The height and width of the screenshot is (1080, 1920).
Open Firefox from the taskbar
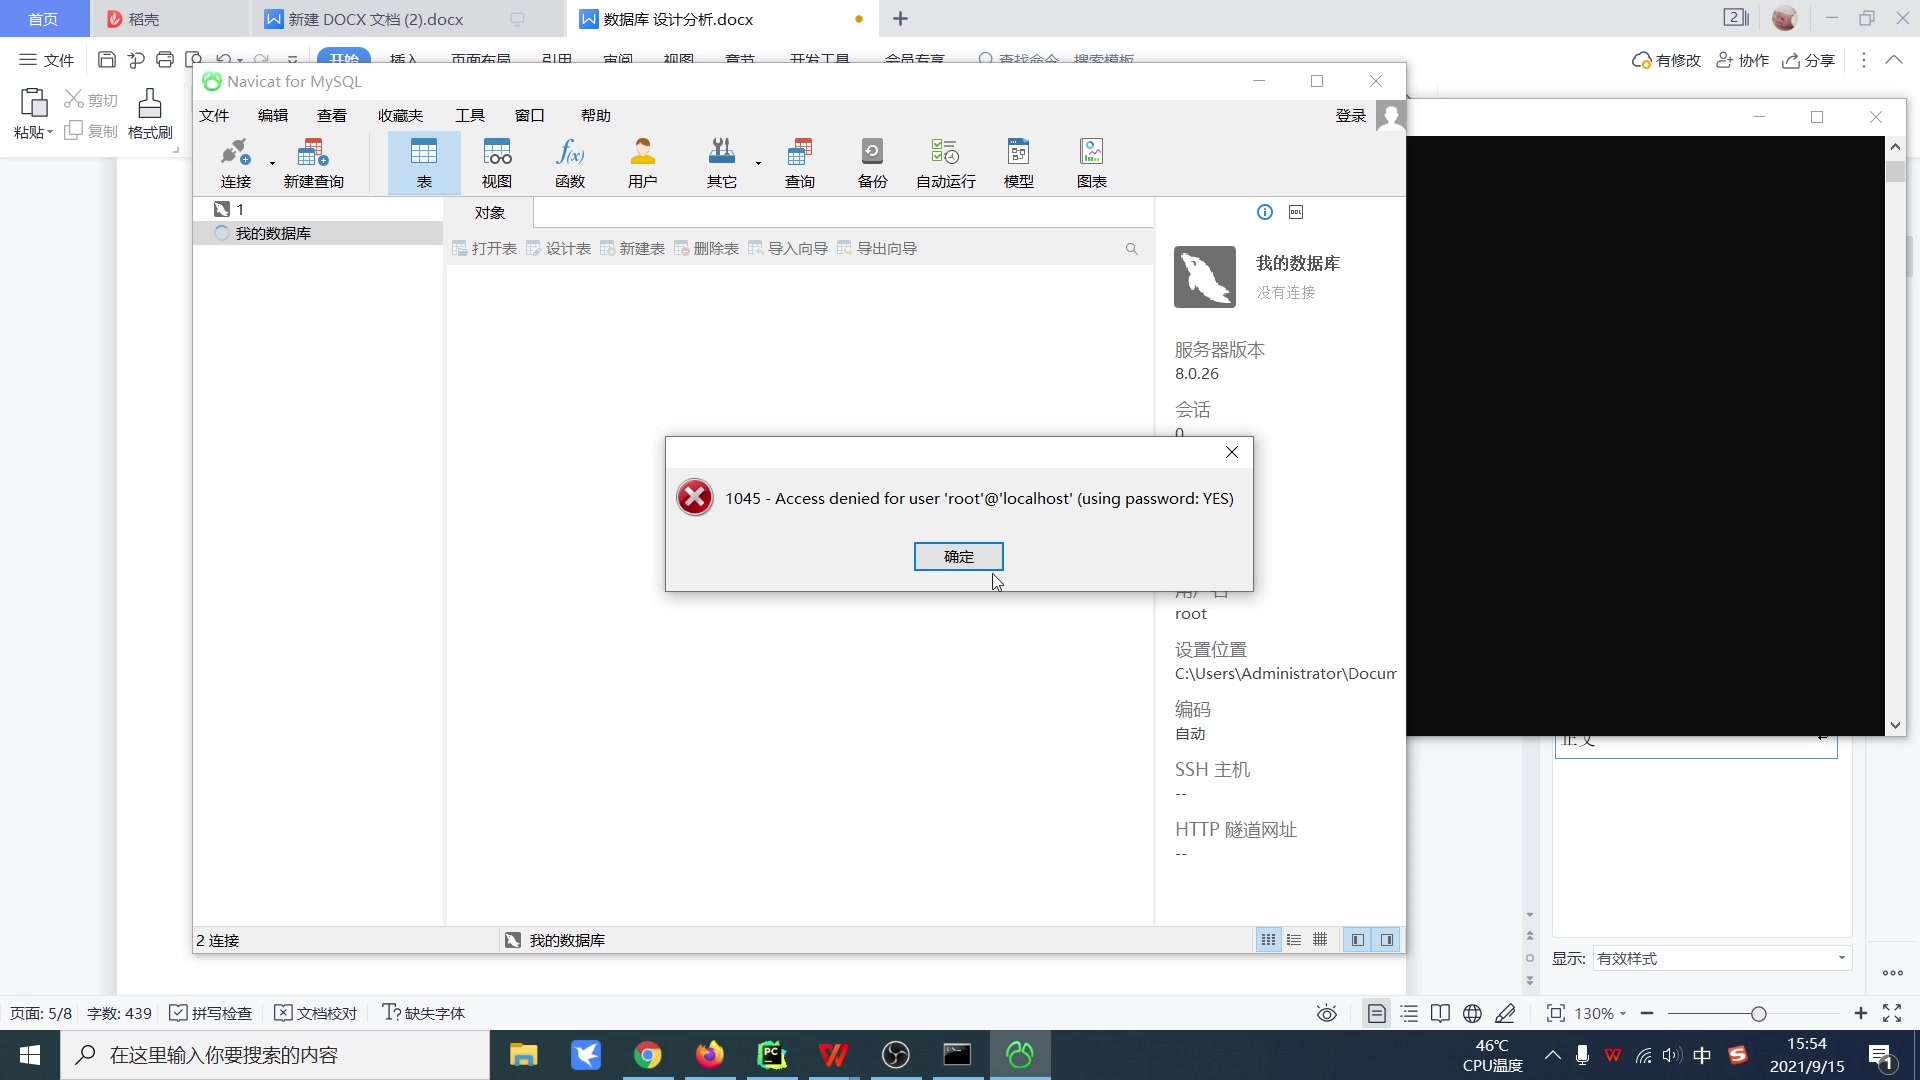pos(710,1055)
